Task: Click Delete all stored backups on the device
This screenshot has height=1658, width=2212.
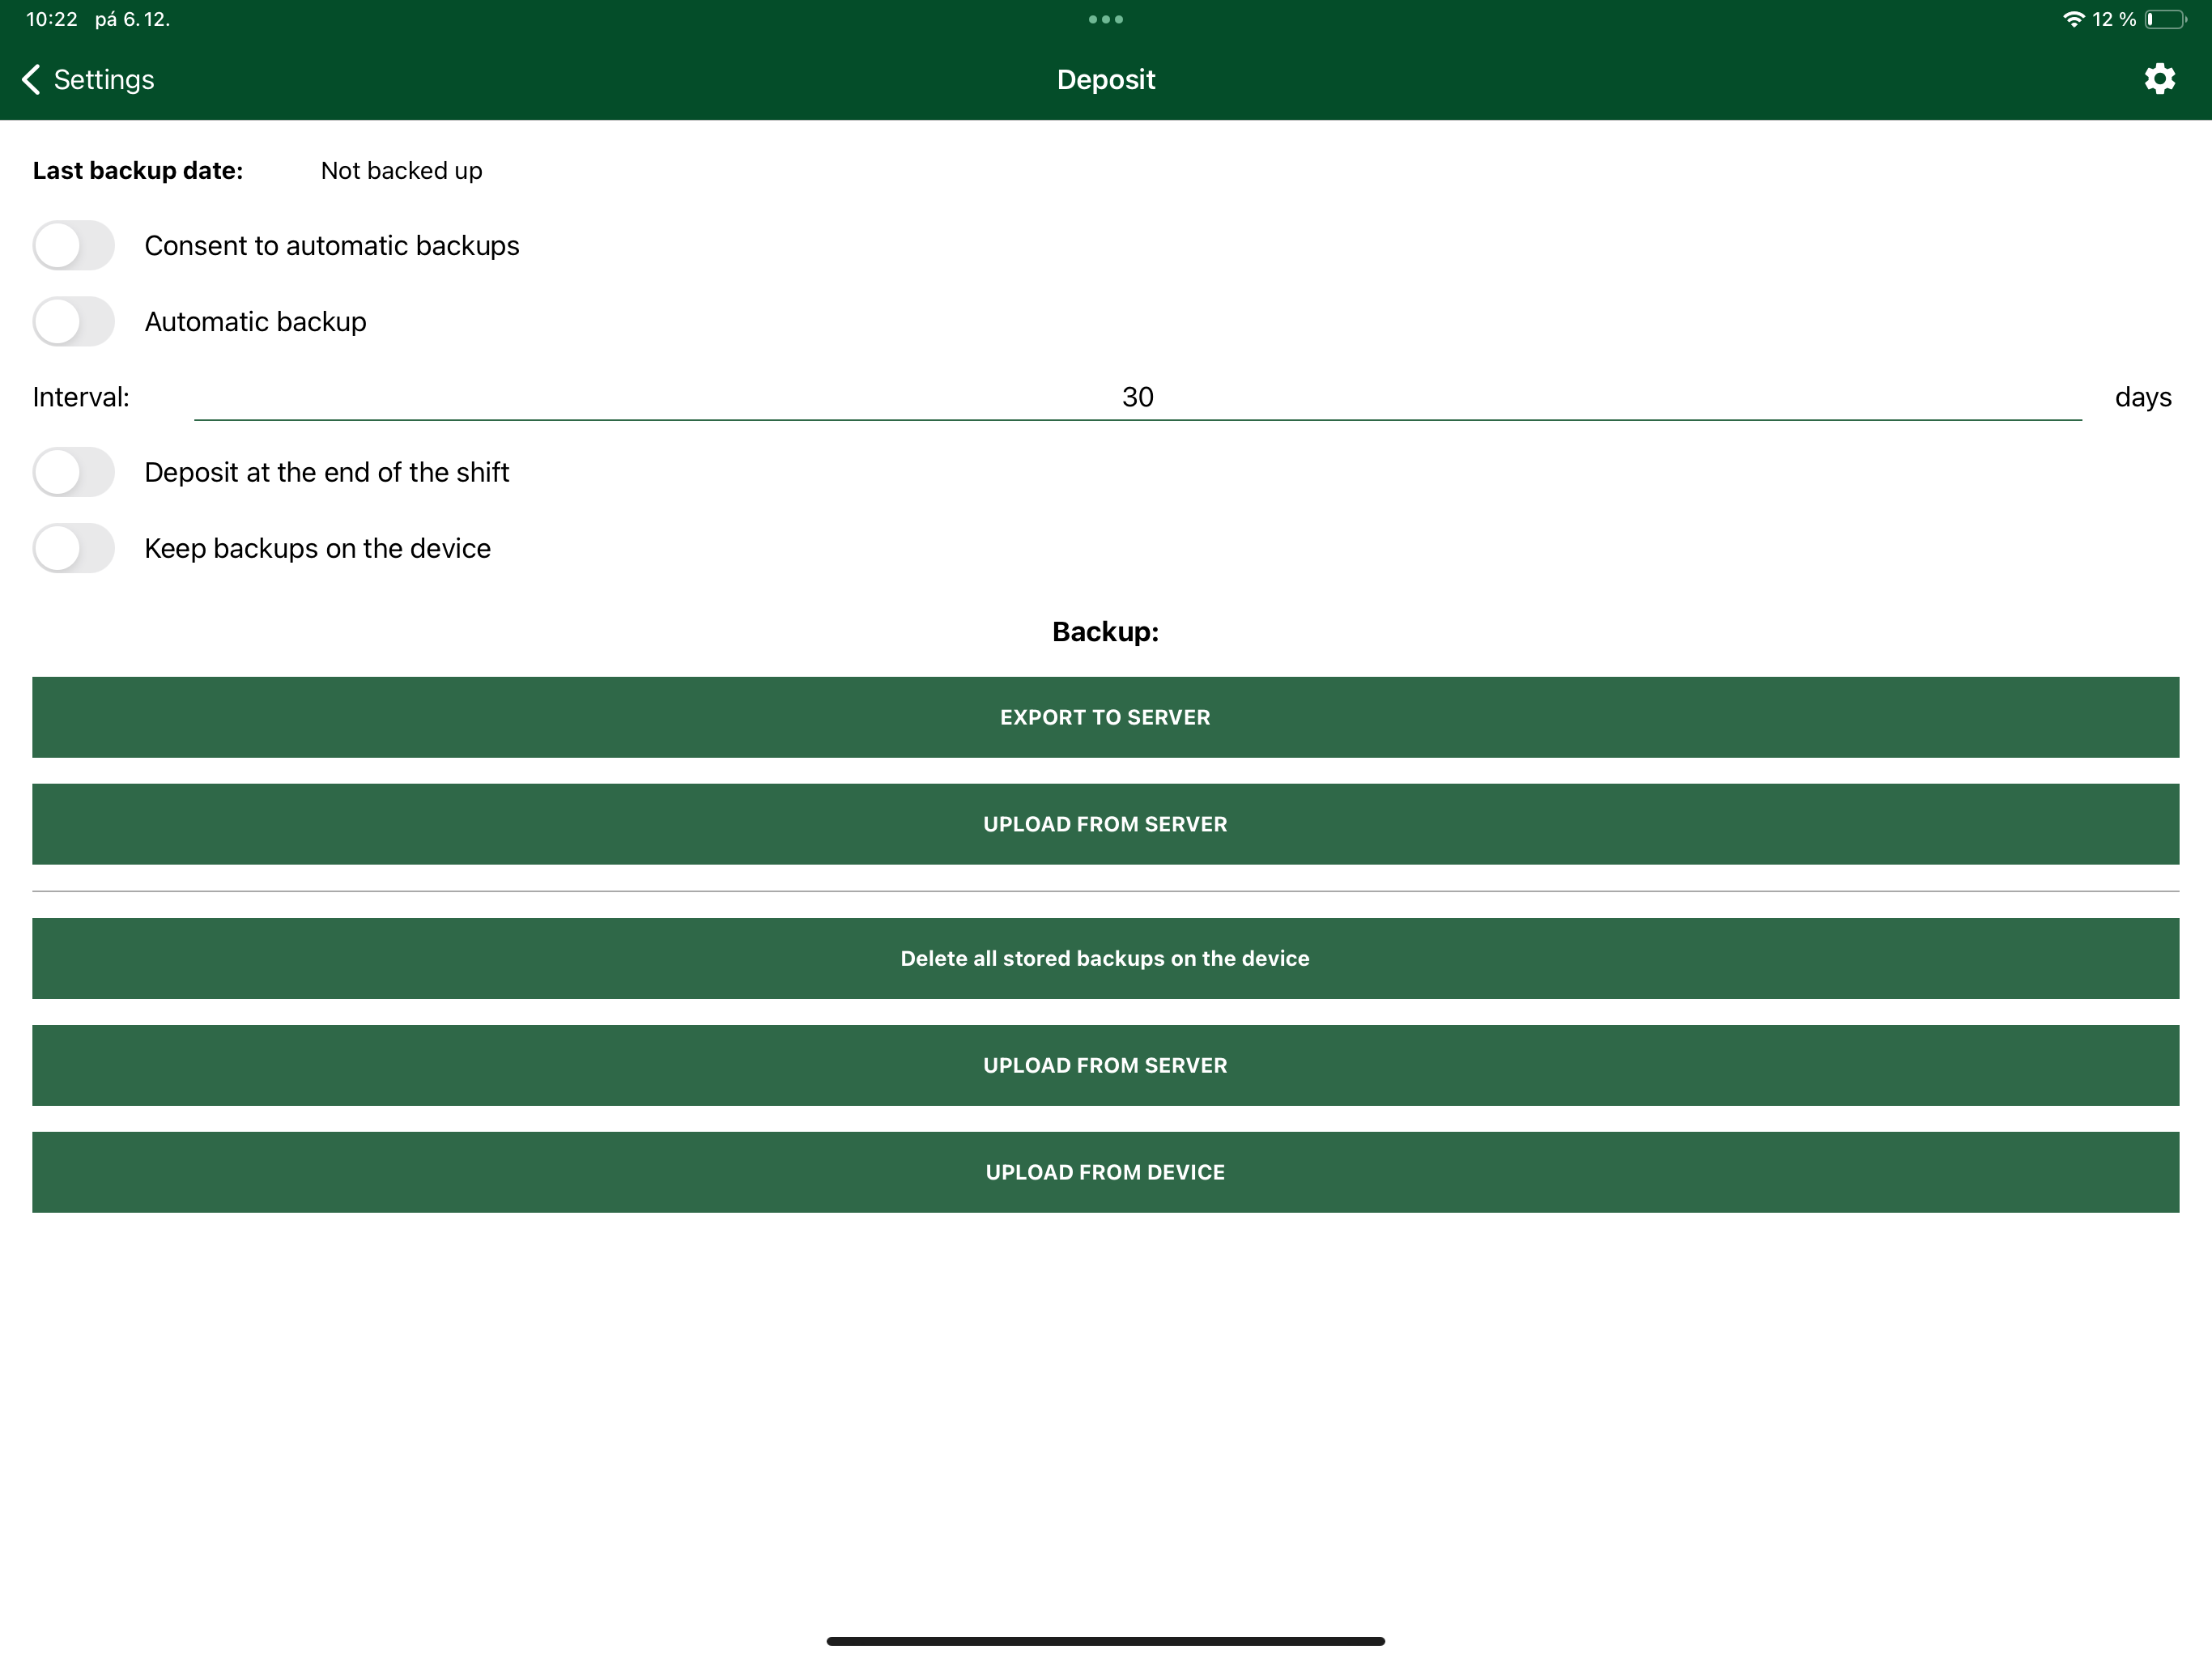Action: tap(1104, 958)
